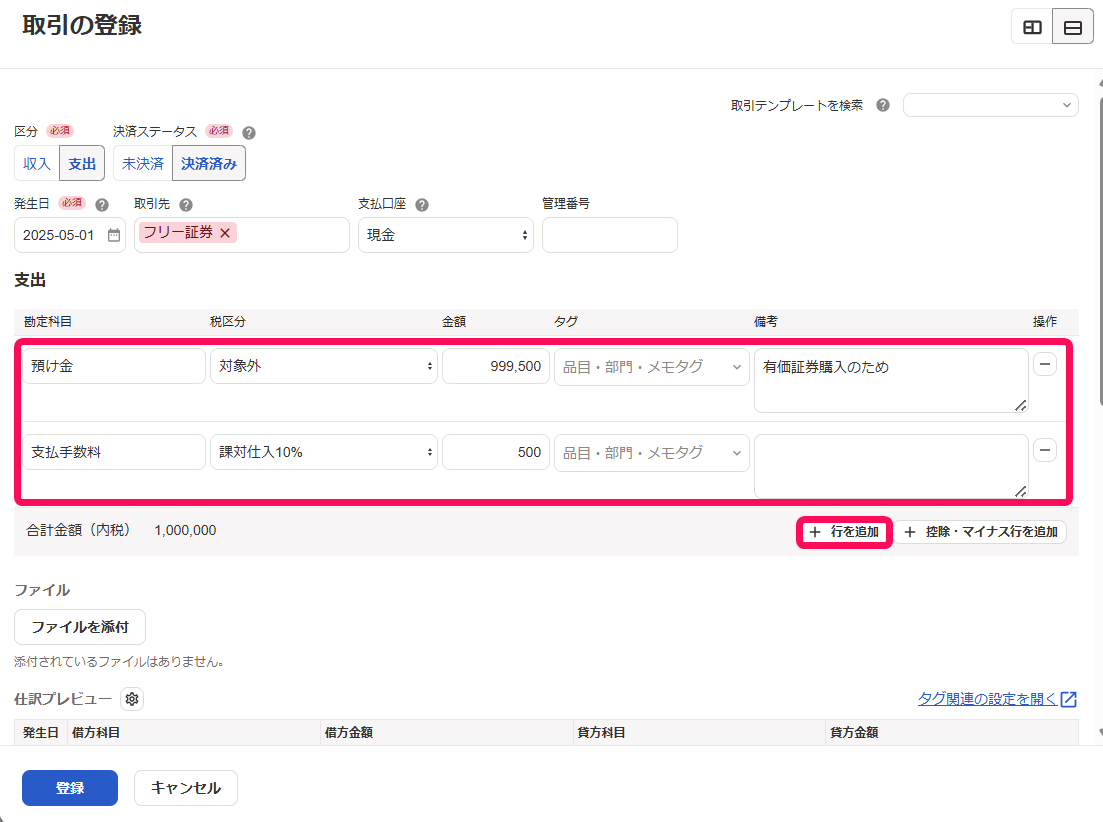This screenshot has width=1103, height=822.
Task: Open help for 取引テンプレートを検索
Action: pos(883,105)
